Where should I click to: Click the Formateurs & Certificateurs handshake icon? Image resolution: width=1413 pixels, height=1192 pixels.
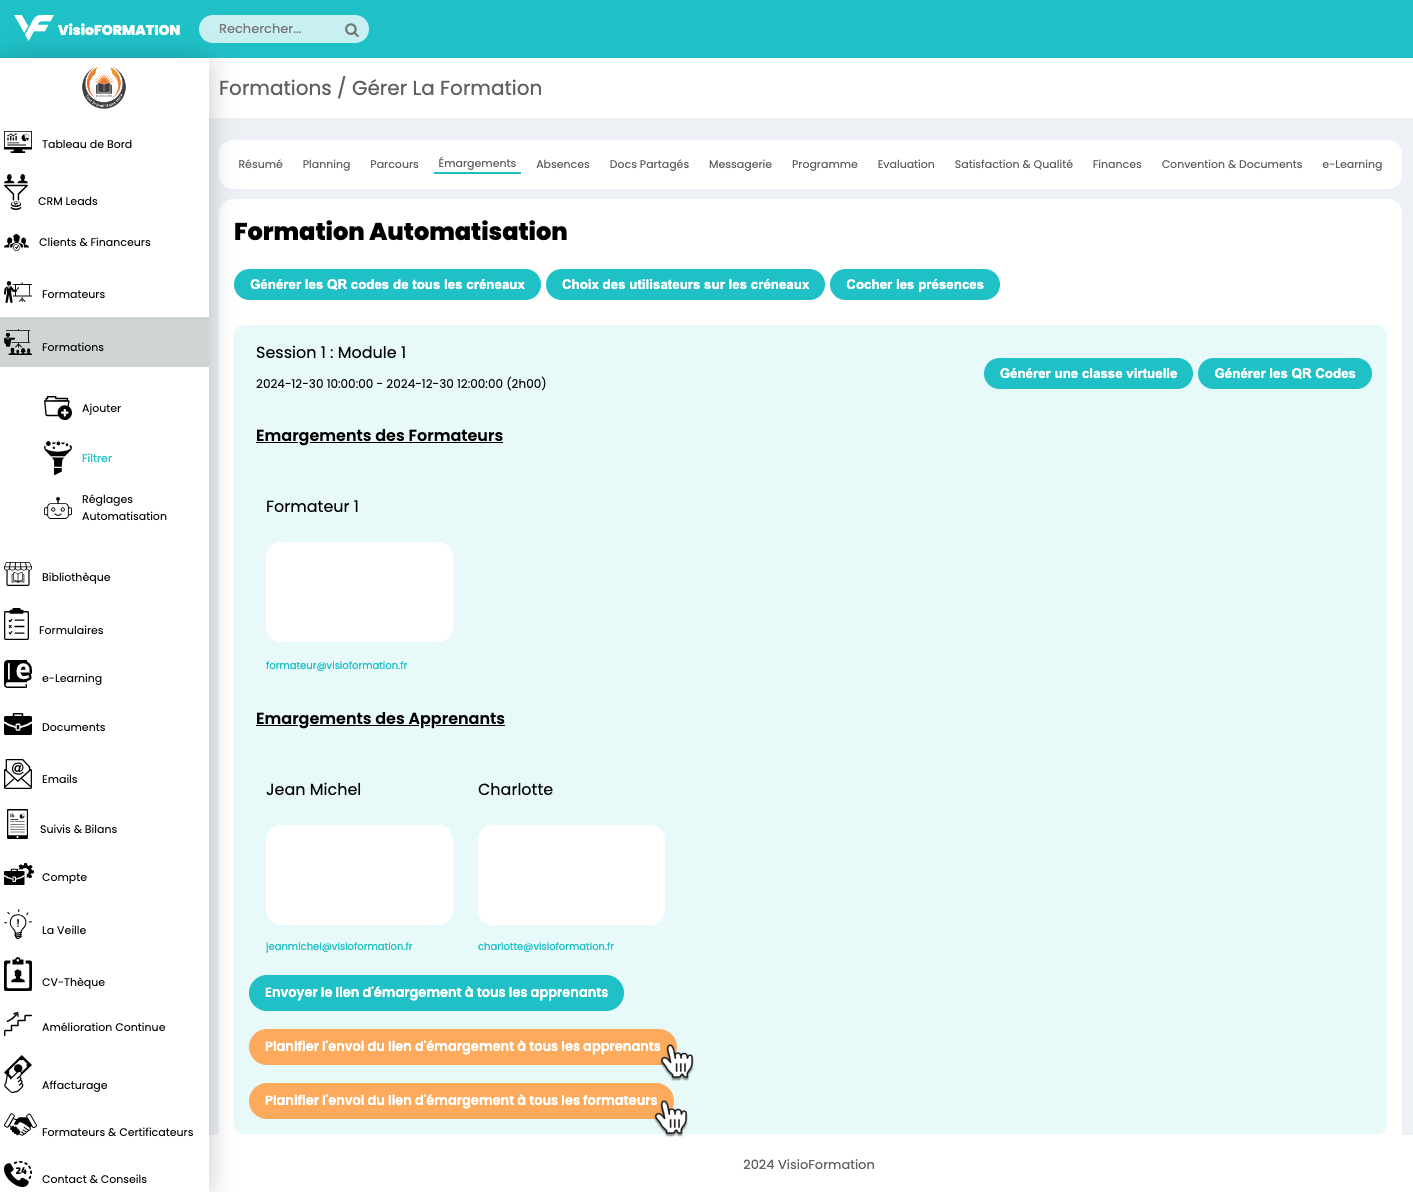coord(20,1125)
